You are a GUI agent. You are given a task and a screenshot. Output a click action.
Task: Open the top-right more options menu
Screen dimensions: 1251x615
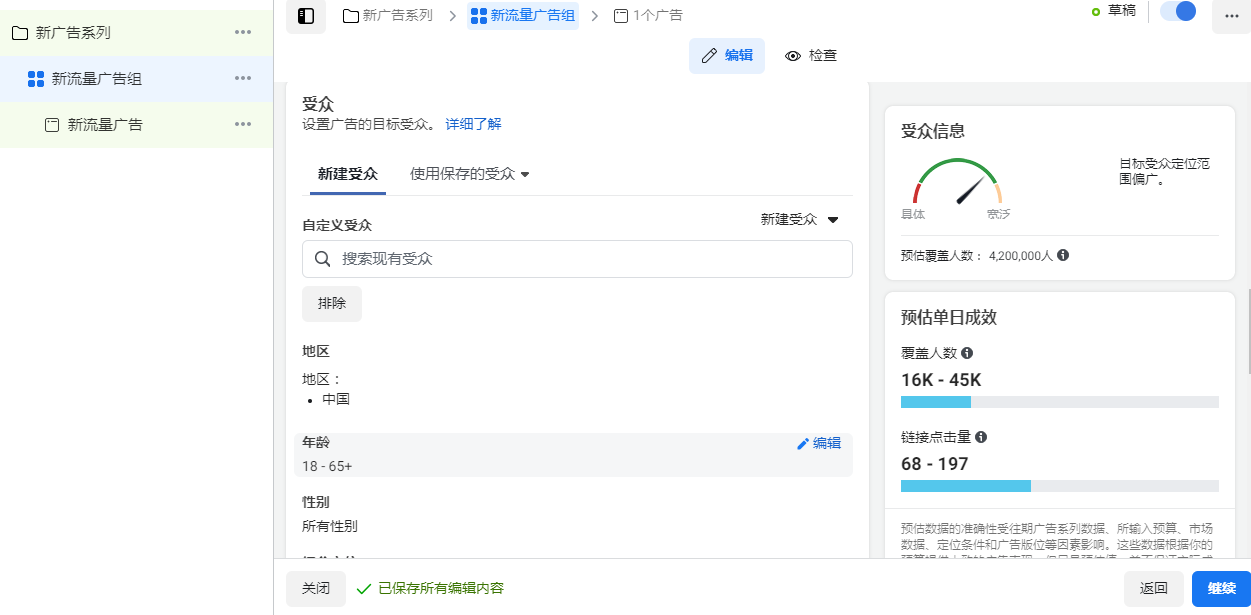click(1231, 16)
